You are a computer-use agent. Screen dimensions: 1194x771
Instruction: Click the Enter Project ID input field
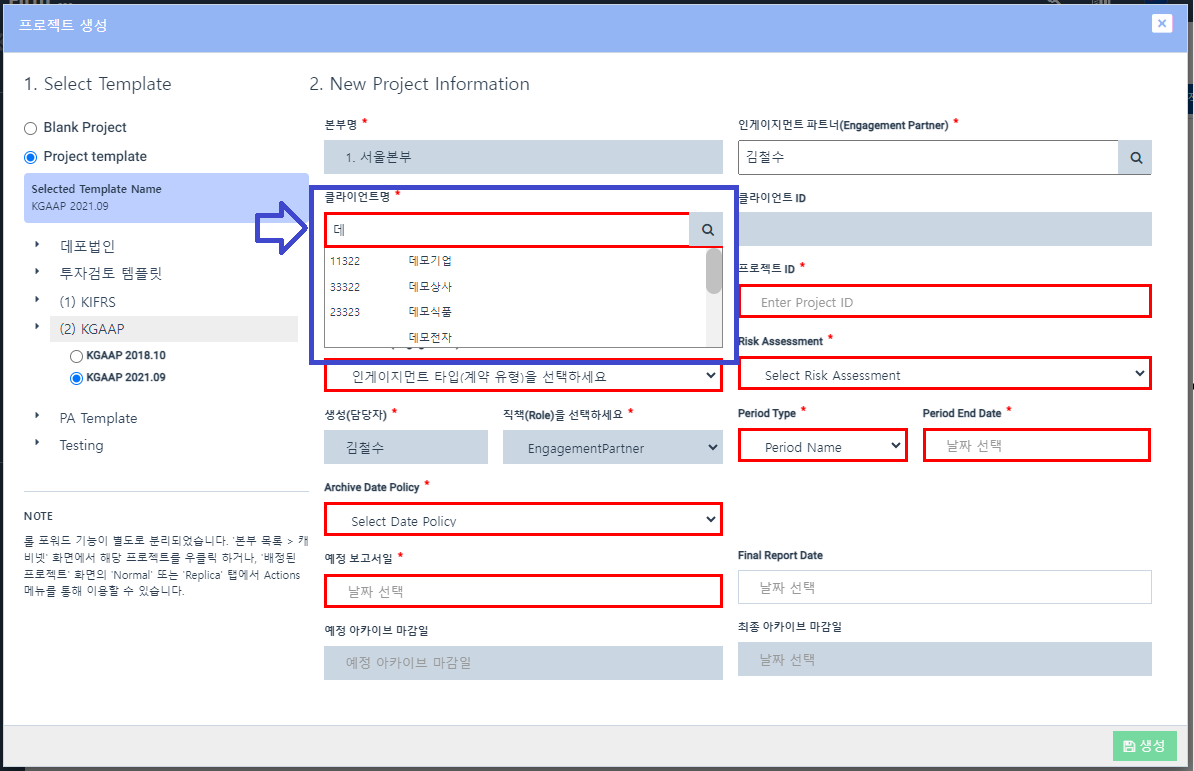tap(944, 301)
